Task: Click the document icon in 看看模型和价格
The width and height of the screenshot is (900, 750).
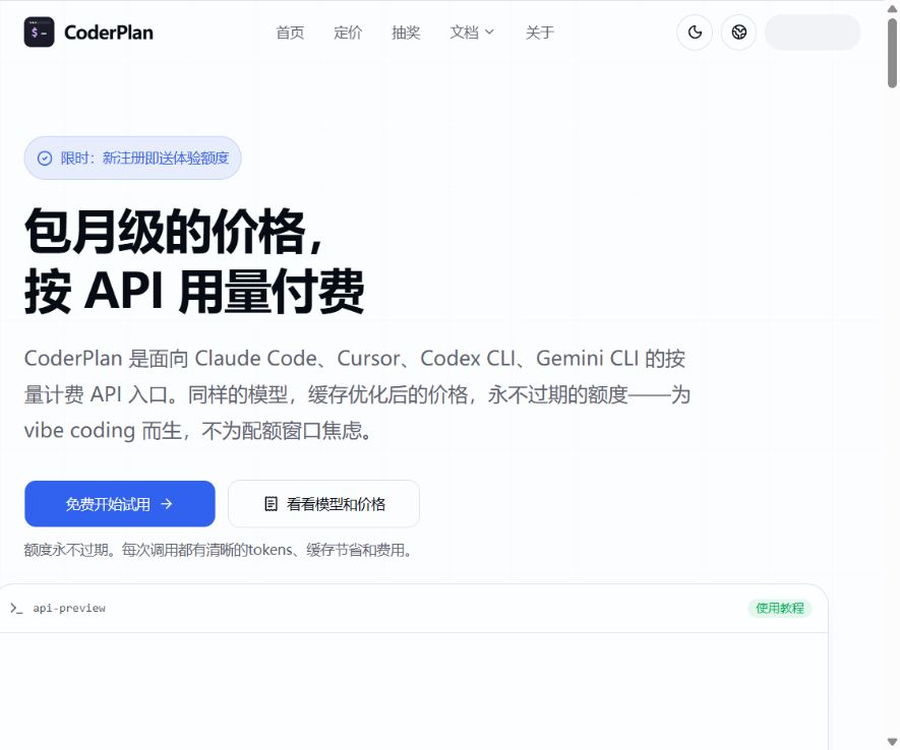Action: point(270,504)
